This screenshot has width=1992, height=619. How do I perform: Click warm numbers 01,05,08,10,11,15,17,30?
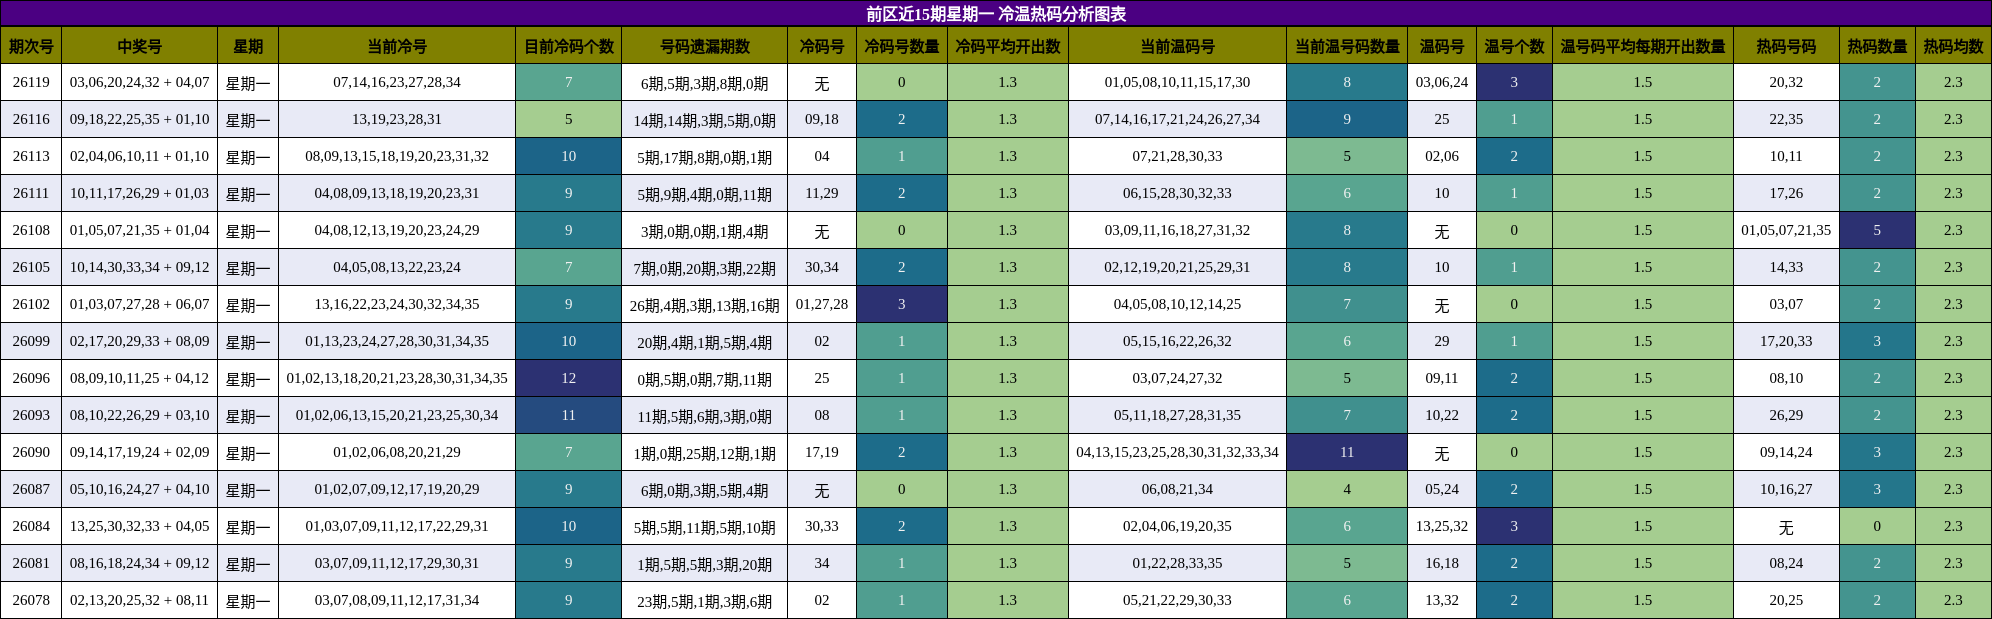pos(1177,82)
